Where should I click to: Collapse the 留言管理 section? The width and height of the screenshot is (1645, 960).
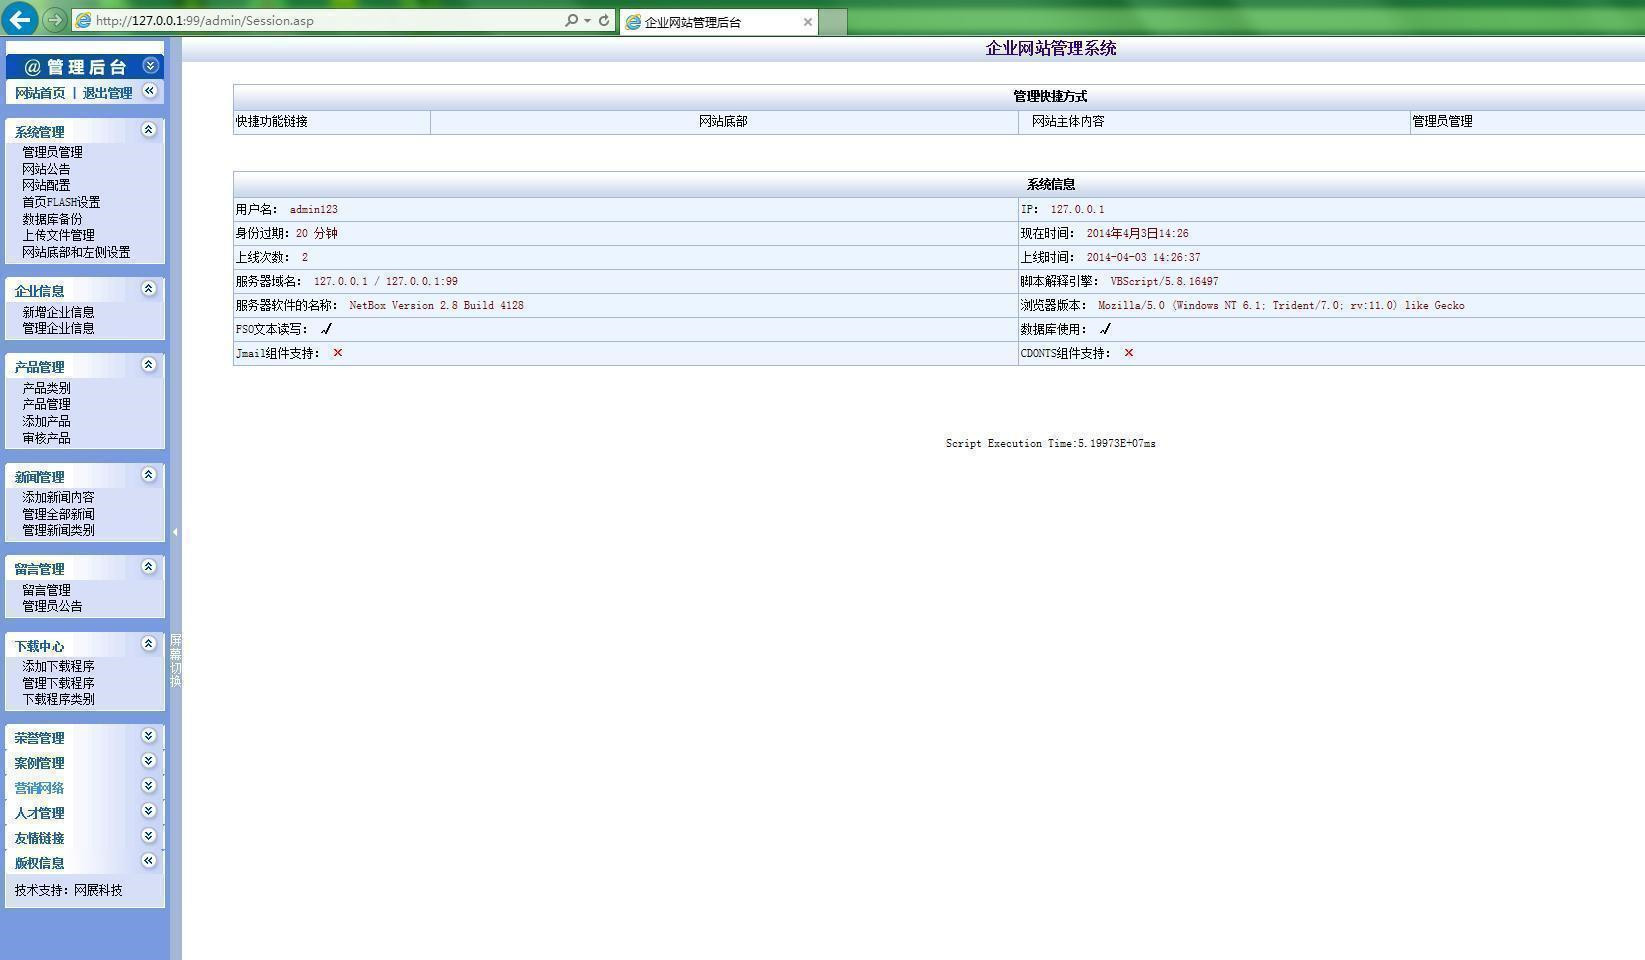point(149,567)
